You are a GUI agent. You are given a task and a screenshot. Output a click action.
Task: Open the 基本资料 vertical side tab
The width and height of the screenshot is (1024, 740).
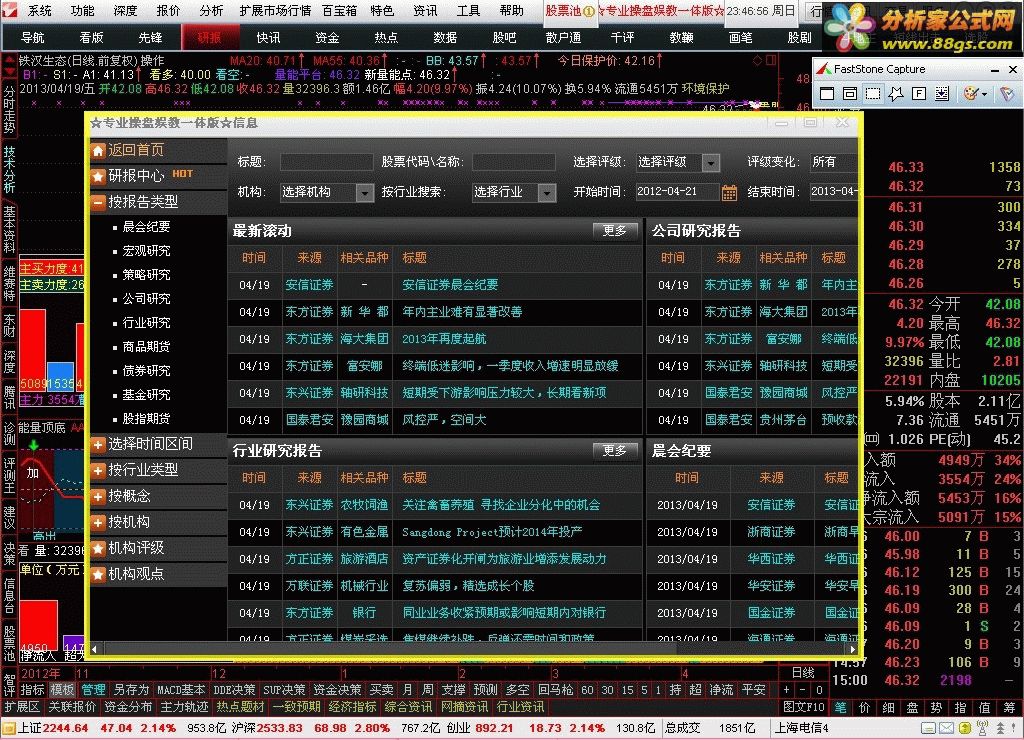click(9, 229)
